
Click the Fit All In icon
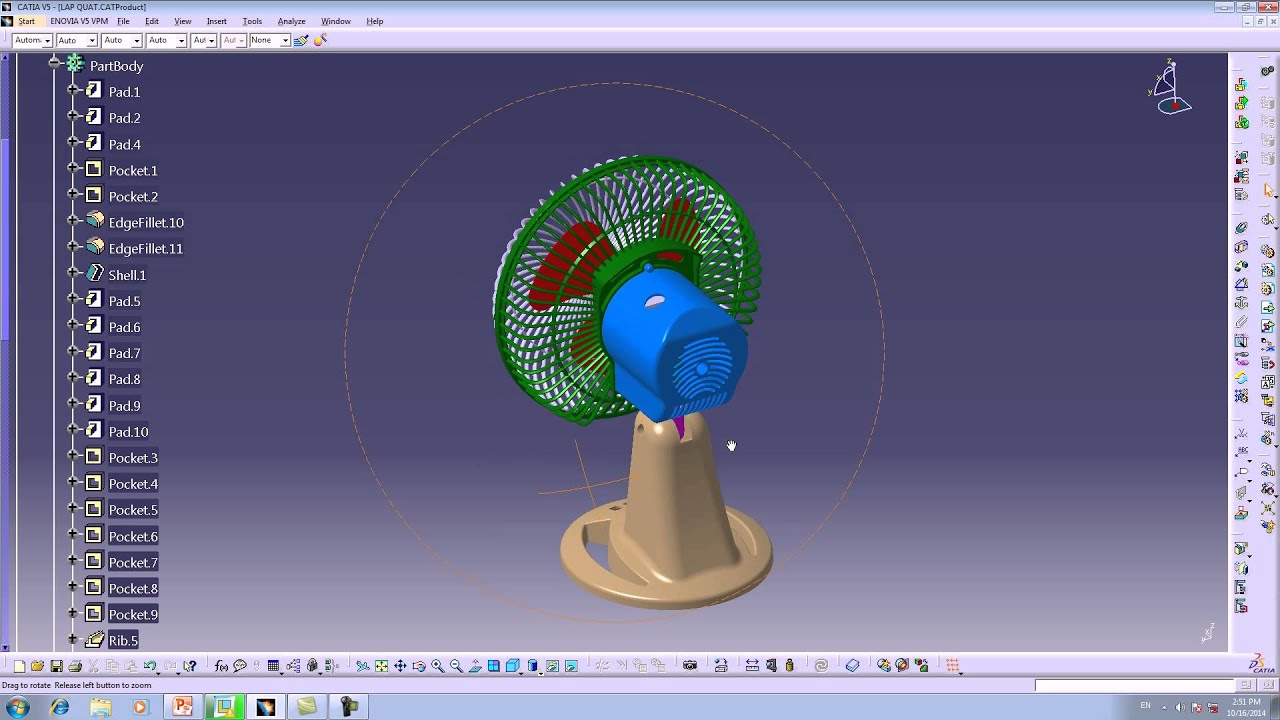click(x=381, y=666)
